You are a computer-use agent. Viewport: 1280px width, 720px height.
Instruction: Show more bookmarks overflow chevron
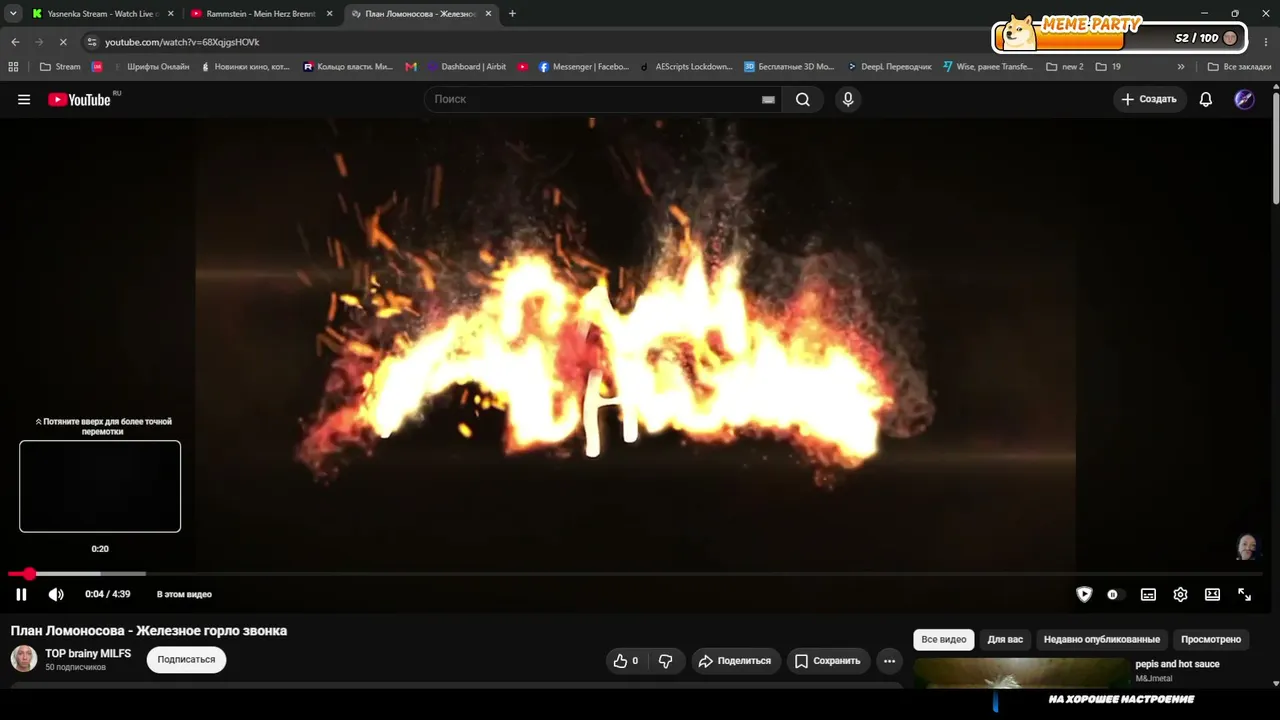[1181, 67]
